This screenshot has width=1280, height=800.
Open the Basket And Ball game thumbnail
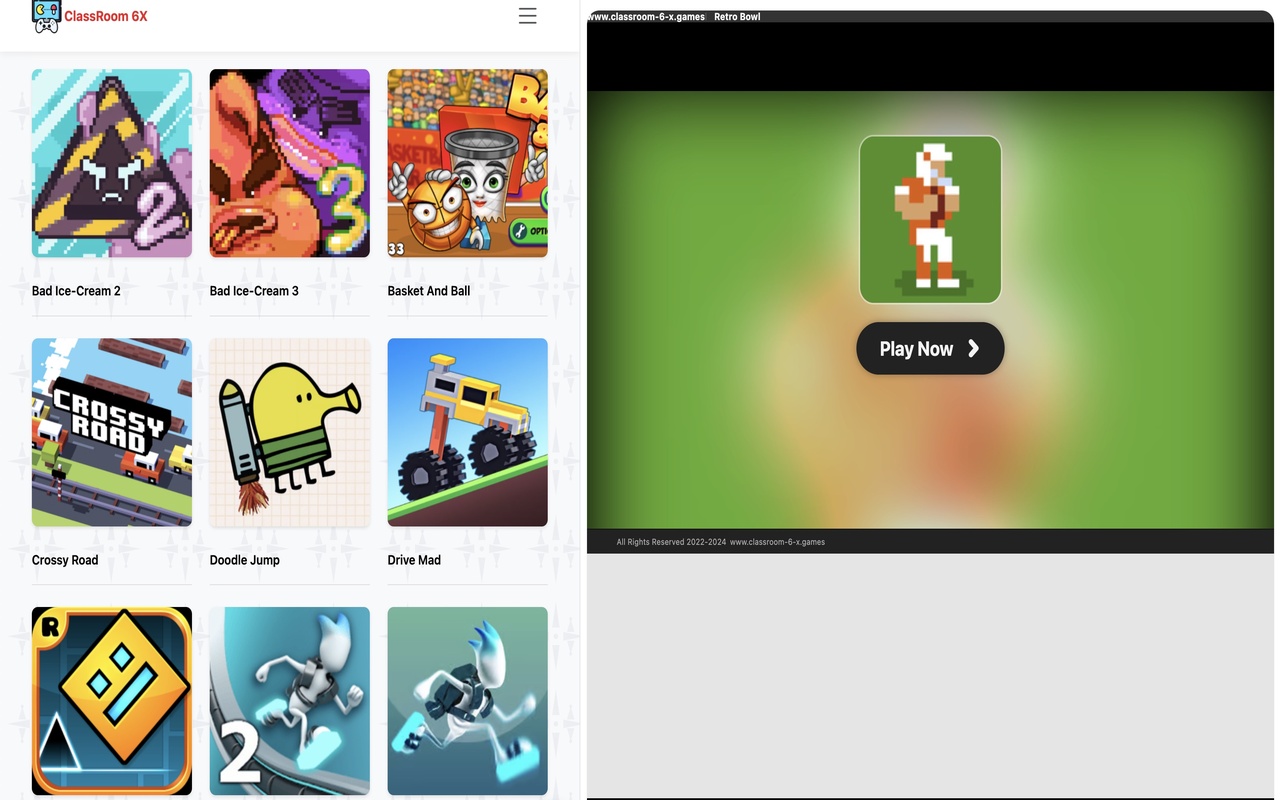(x=468, y=163)
